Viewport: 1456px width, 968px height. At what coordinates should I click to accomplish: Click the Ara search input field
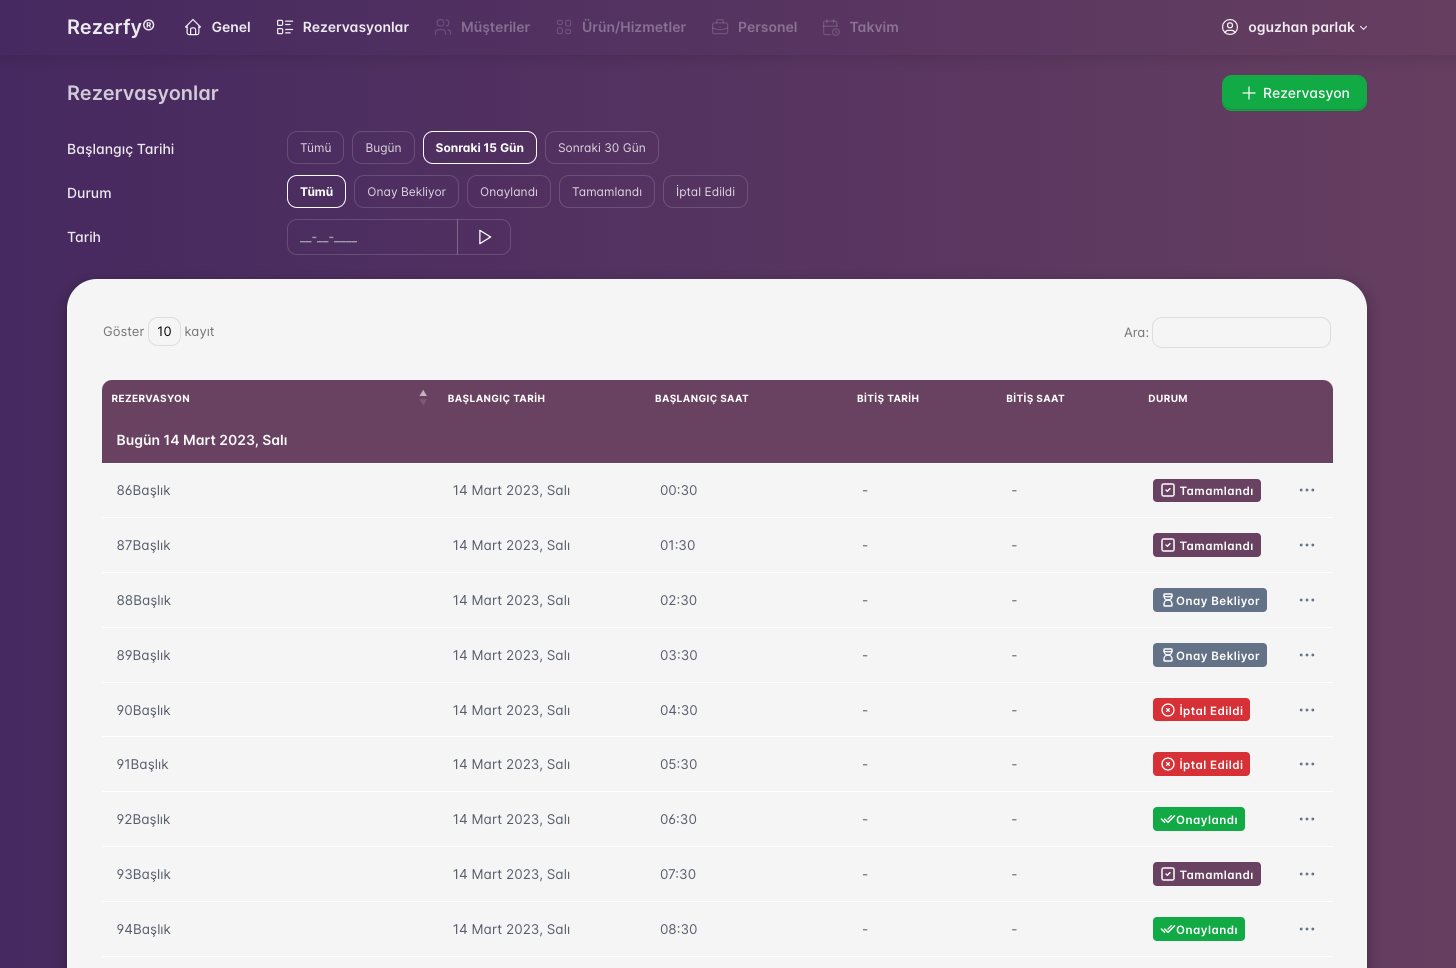1241,333
